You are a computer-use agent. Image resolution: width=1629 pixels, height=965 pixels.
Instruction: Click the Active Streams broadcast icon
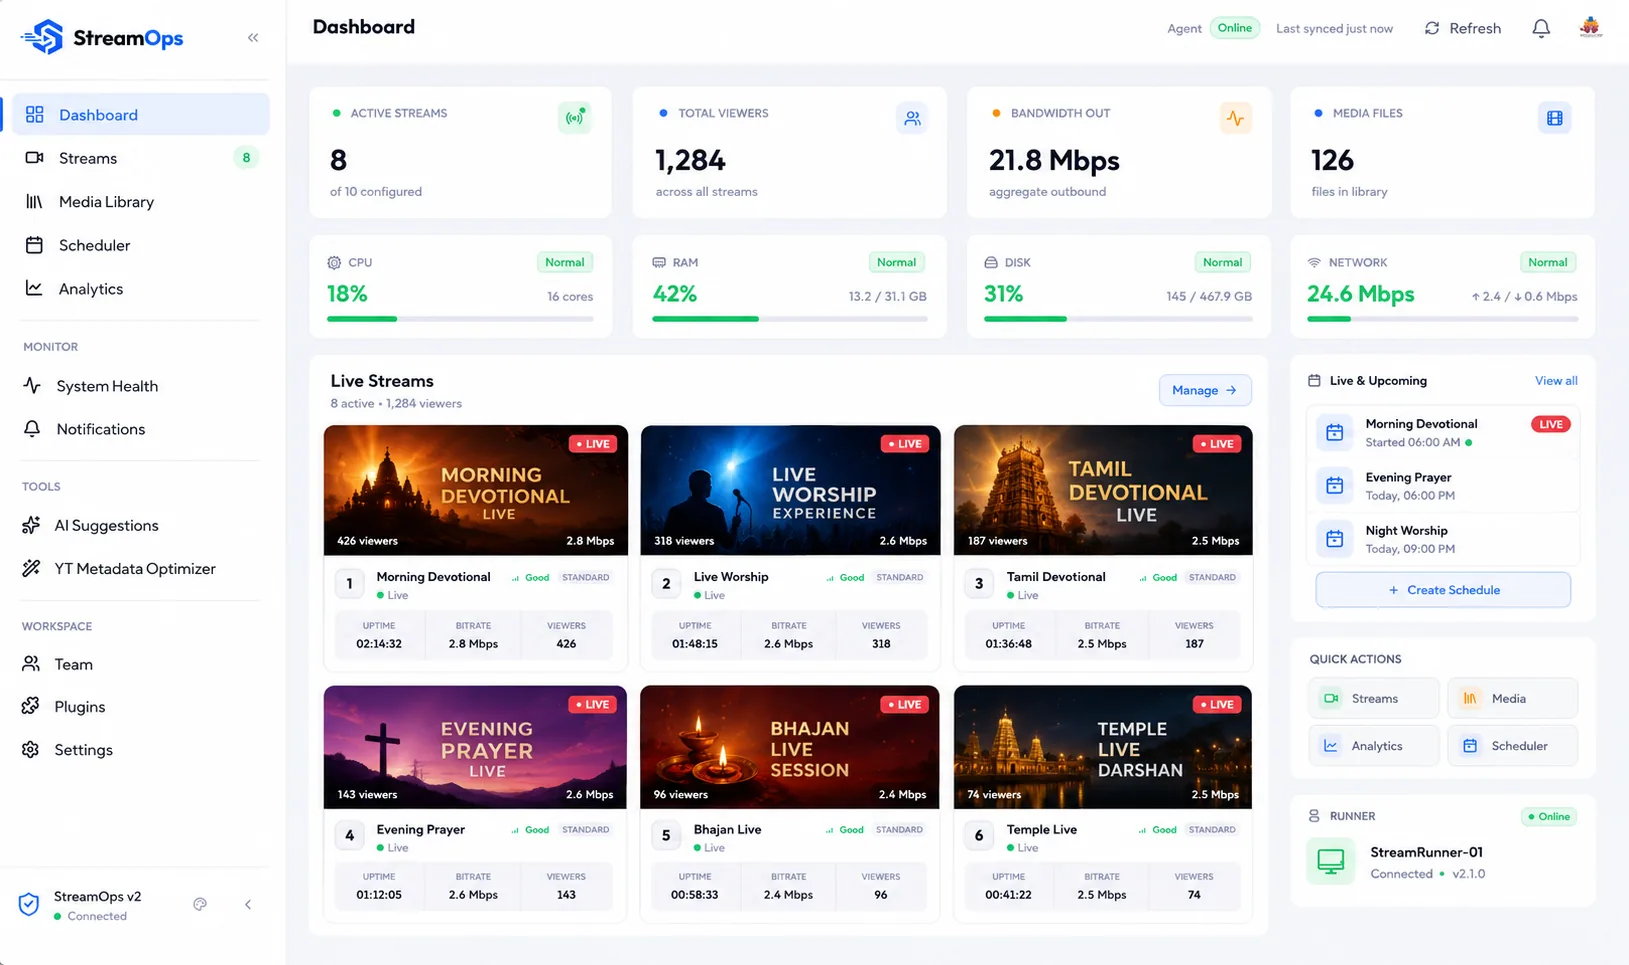pyautogui.click(x=575, y=118)
